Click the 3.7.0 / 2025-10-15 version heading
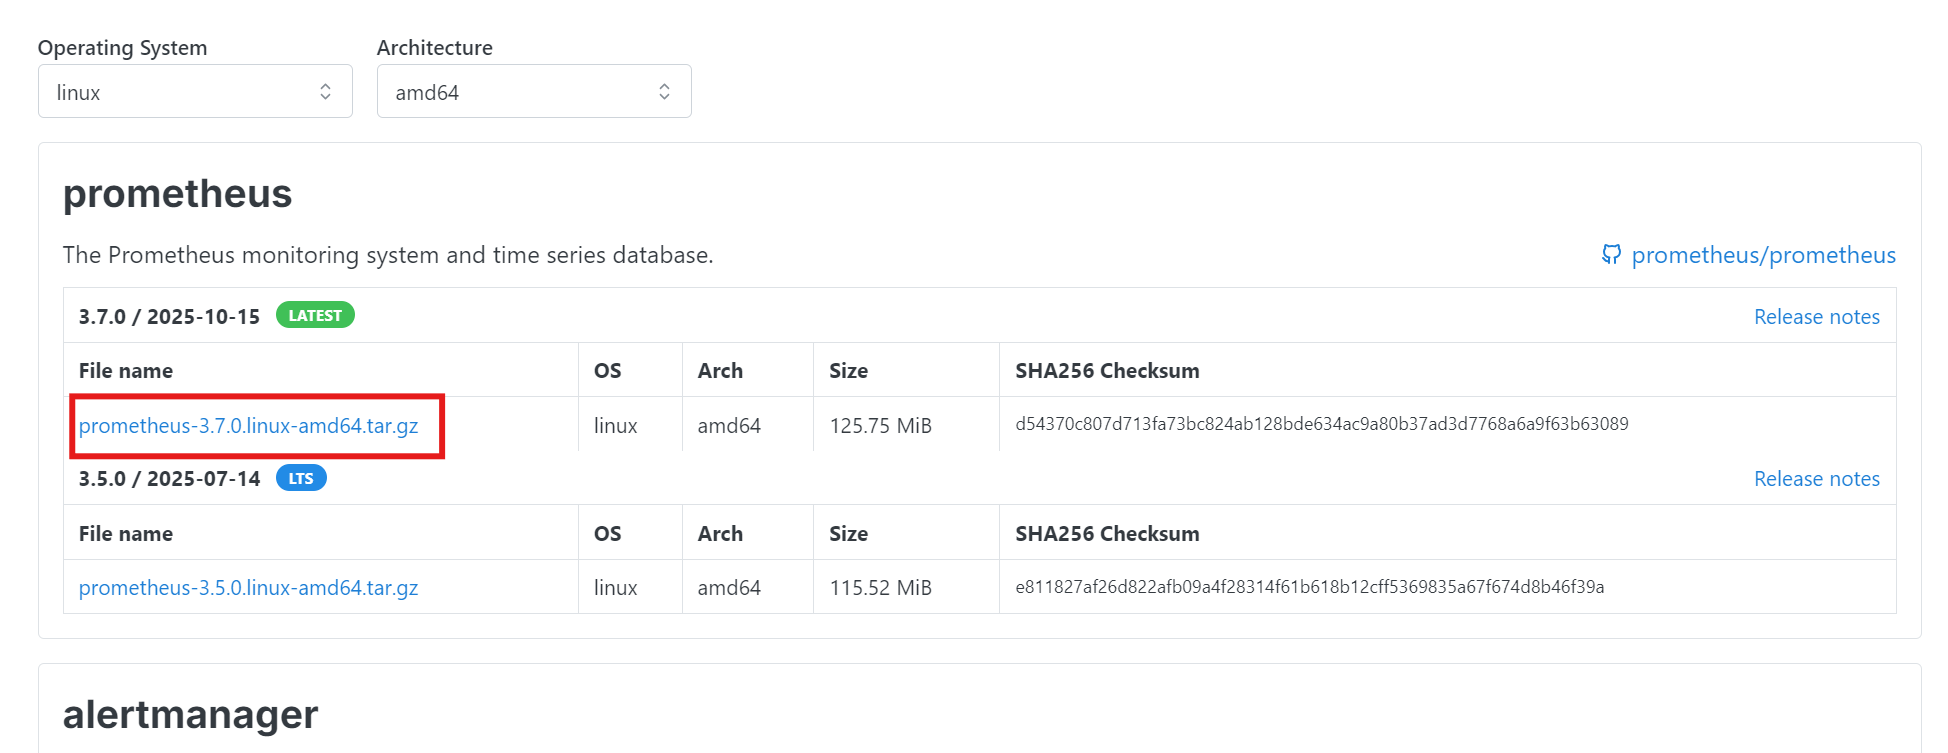 click(x=169, y=316)
